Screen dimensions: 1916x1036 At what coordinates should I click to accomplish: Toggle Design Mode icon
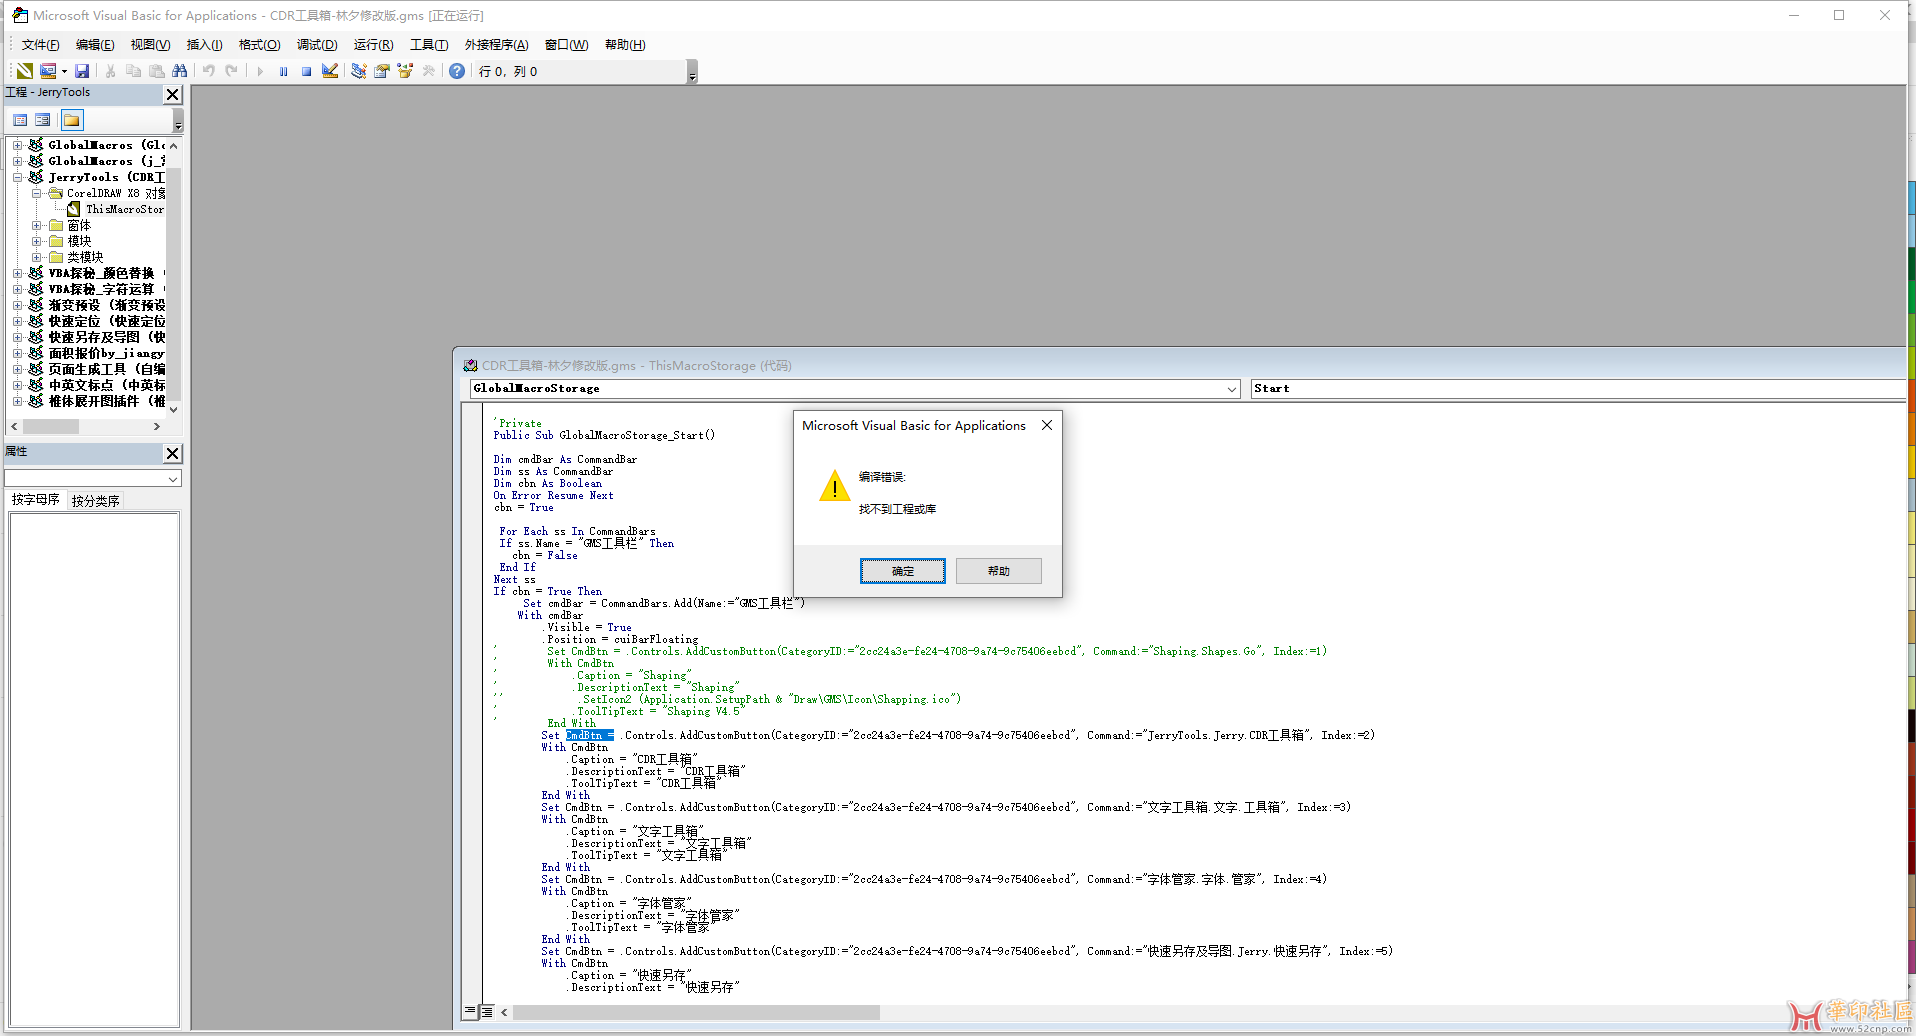tap(330, 71)
